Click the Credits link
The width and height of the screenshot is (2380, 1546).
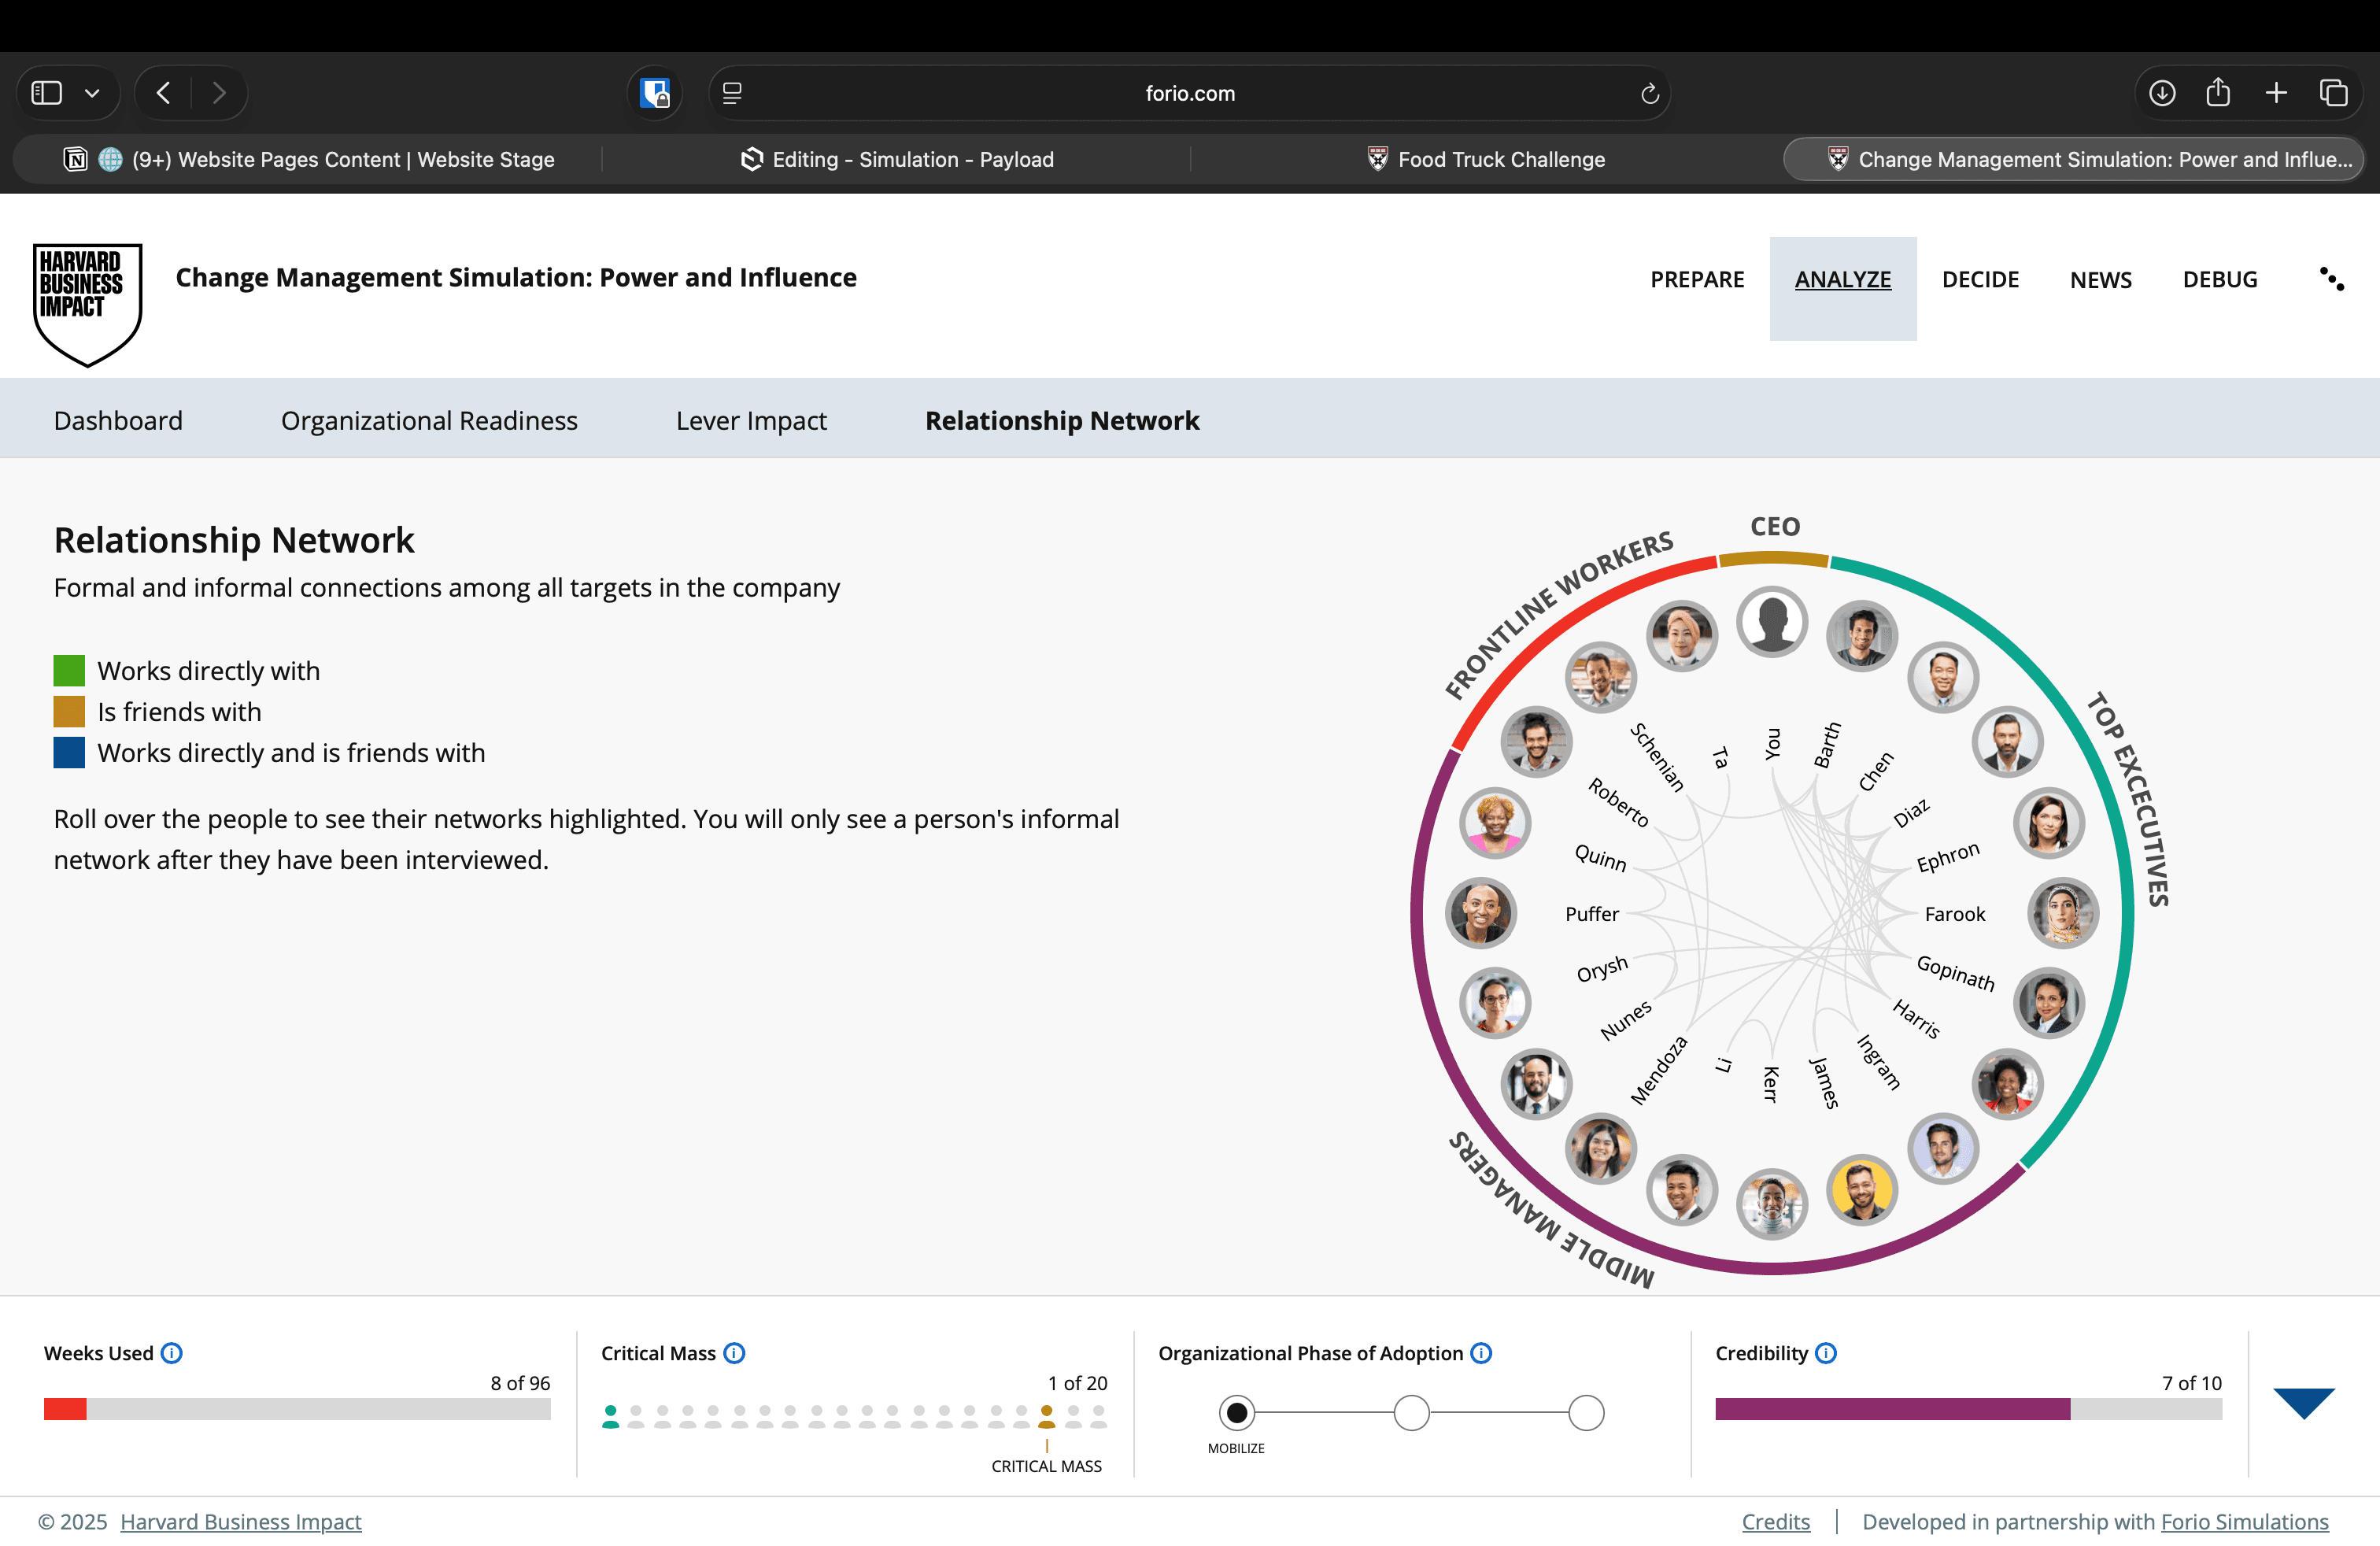pyautogui.click(x=1775, y=1521)
